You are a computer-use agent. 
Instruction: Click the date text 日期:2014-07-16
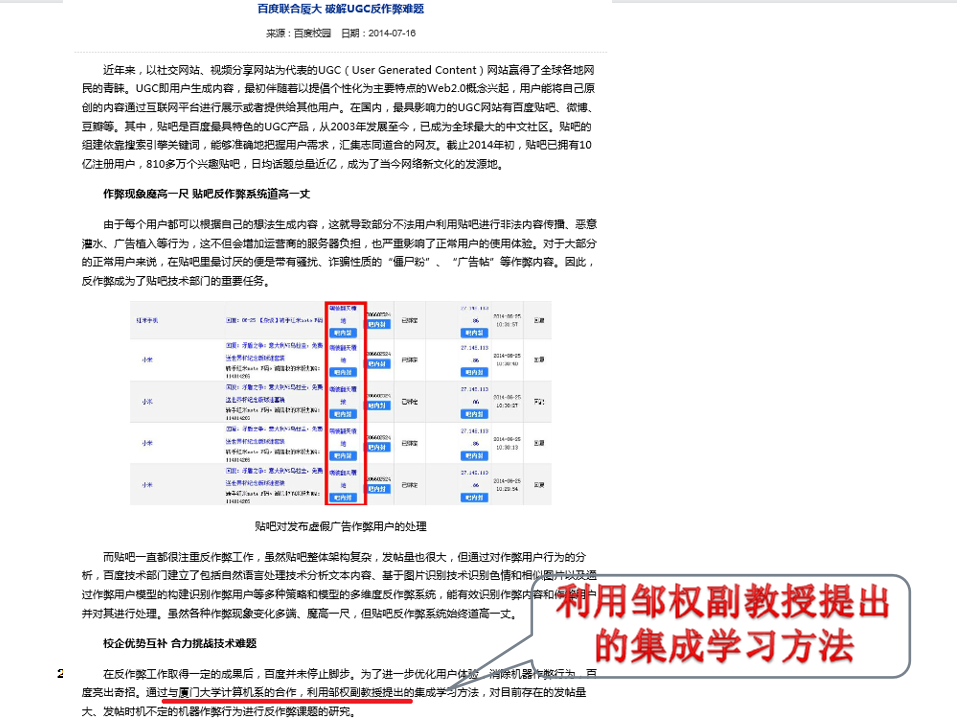pyautogui.click(x=378, y=33)
